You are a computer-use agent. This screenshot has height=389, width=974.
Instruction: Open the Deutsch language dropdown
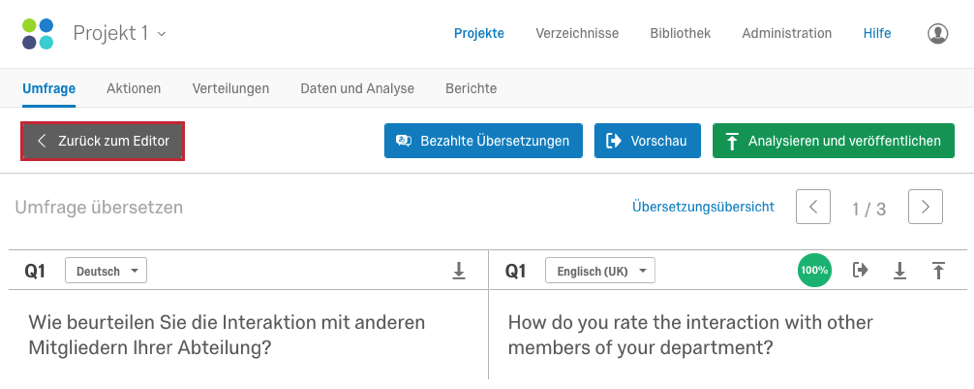point(106,271)
